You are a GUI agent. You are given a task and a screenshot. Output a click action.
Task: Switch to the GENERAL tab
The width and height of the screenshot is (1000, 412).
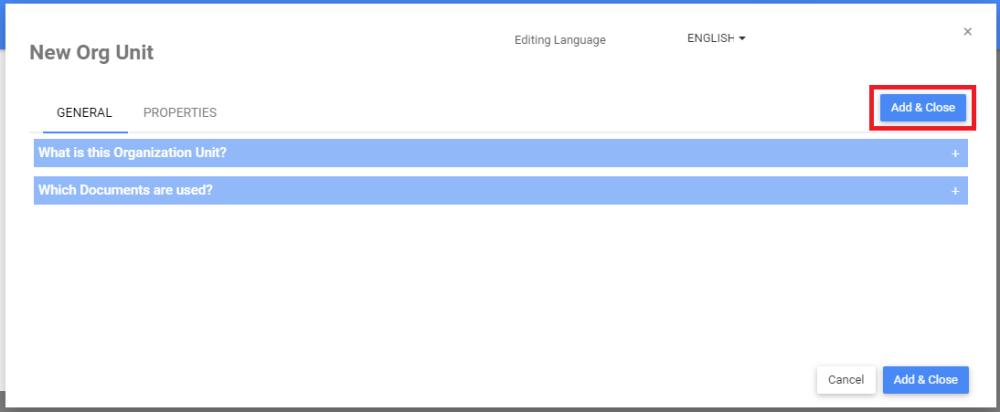pos(84,113)
